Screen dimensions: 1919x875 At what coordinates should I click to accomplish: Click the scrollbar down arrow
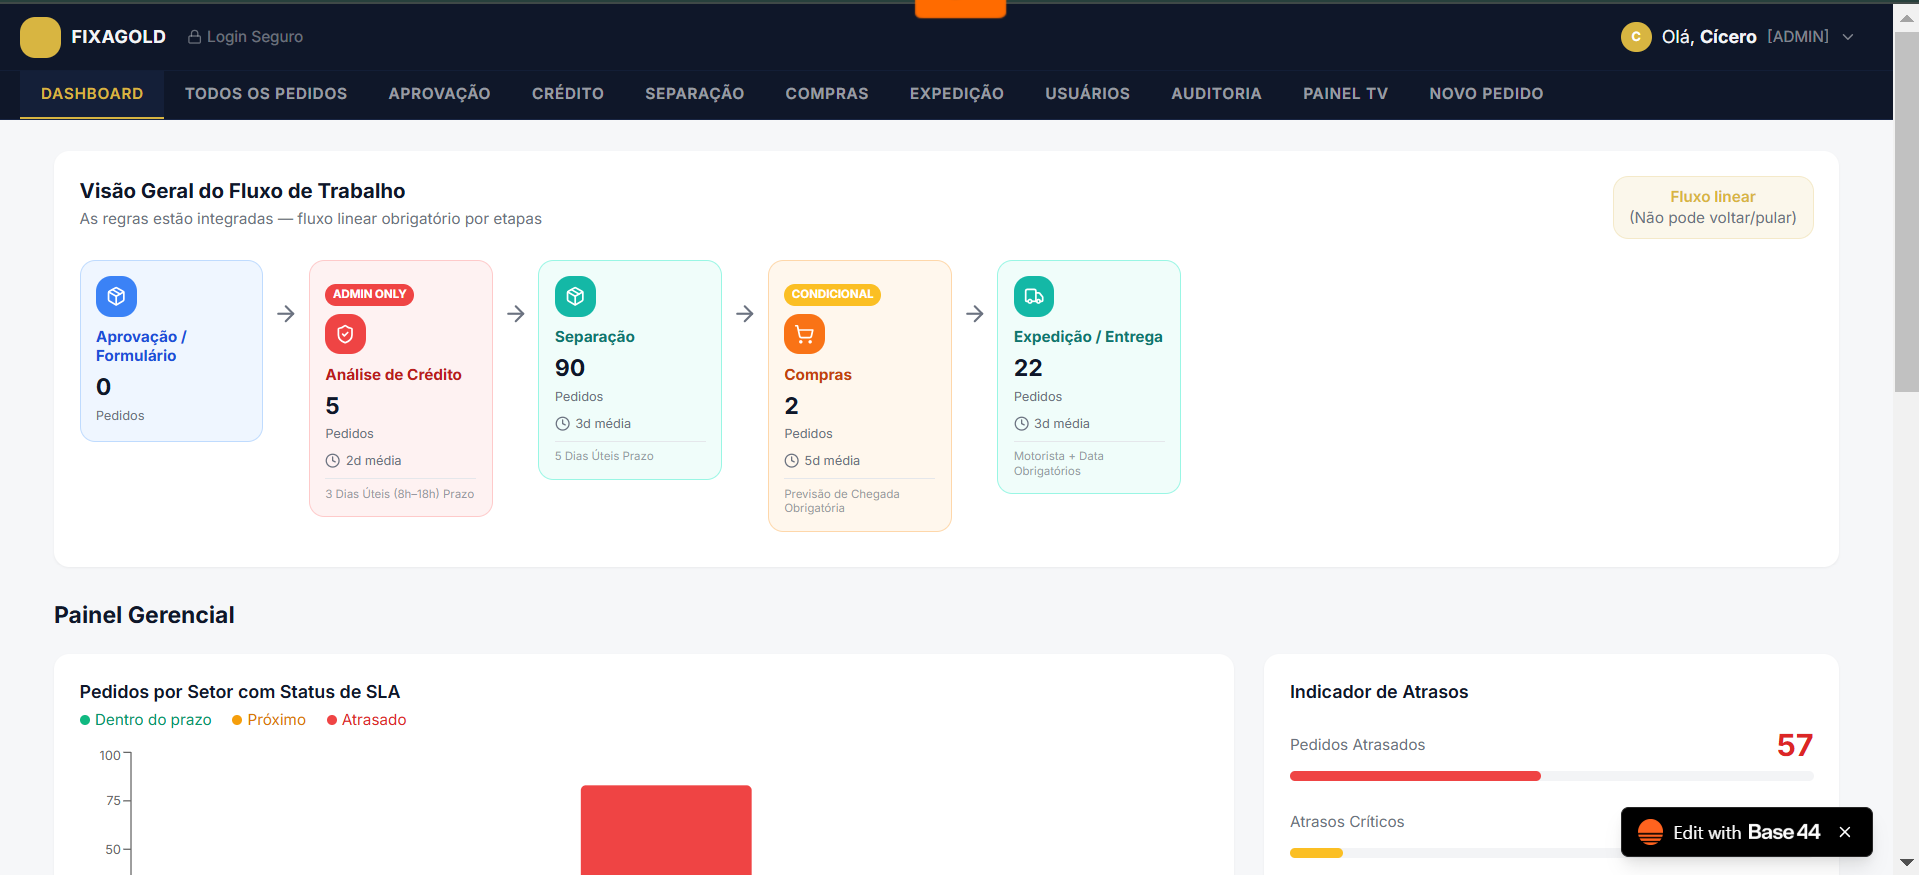[x=1907, y=862]
